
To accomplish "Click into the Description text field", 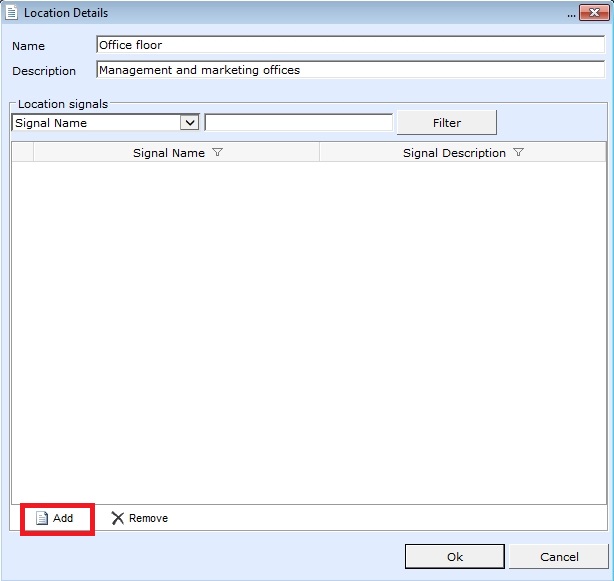I will pos(350,70).
